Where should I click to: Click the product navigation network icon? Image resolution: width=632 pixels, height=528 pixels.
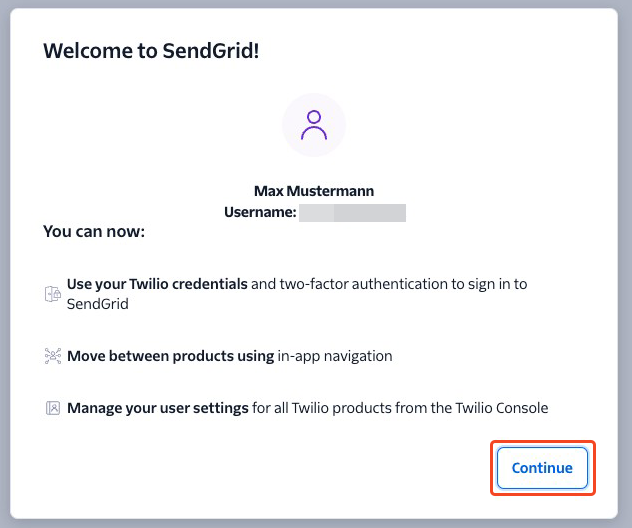[53, 356]
